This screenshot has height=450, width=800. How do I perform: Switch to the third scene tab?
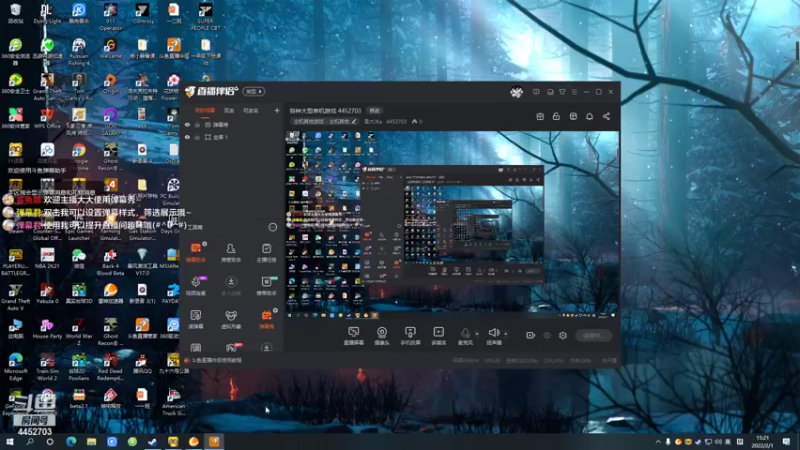[250, 110]
